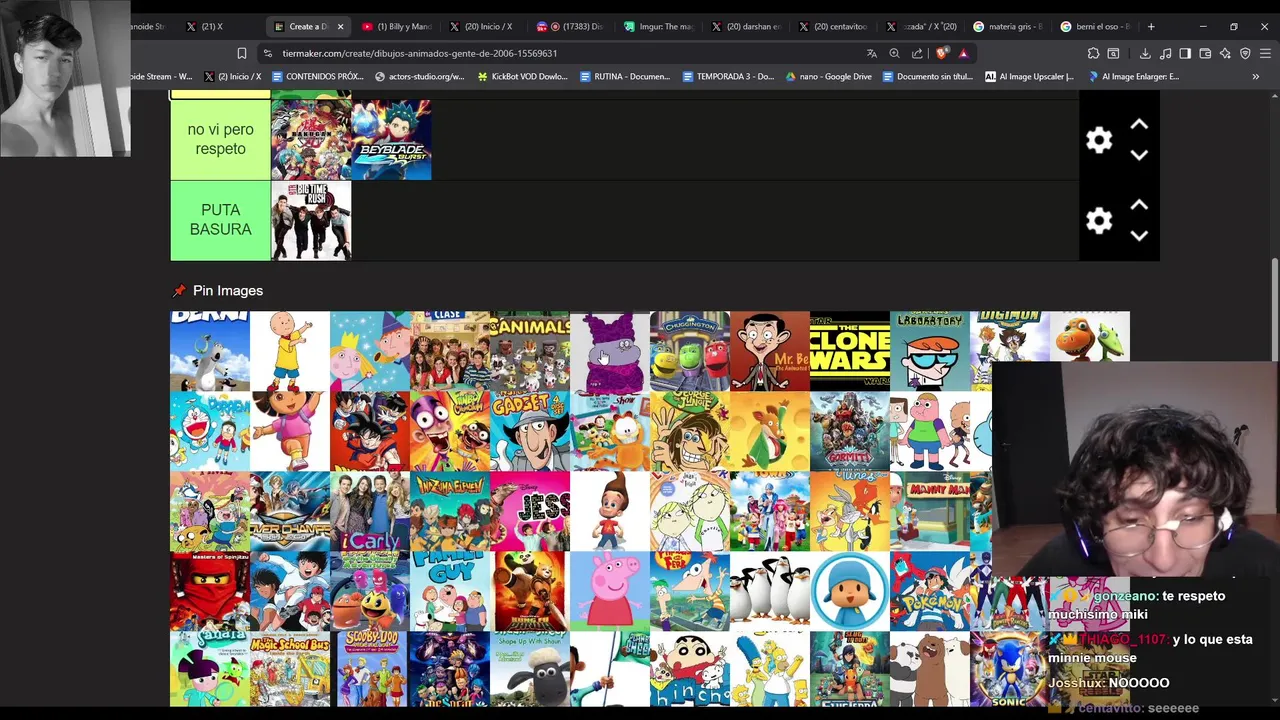Viewport: 1280px width, 720px height.
Task: Switch to the 'berni el oso' tab
Action: pos(1095,27)
